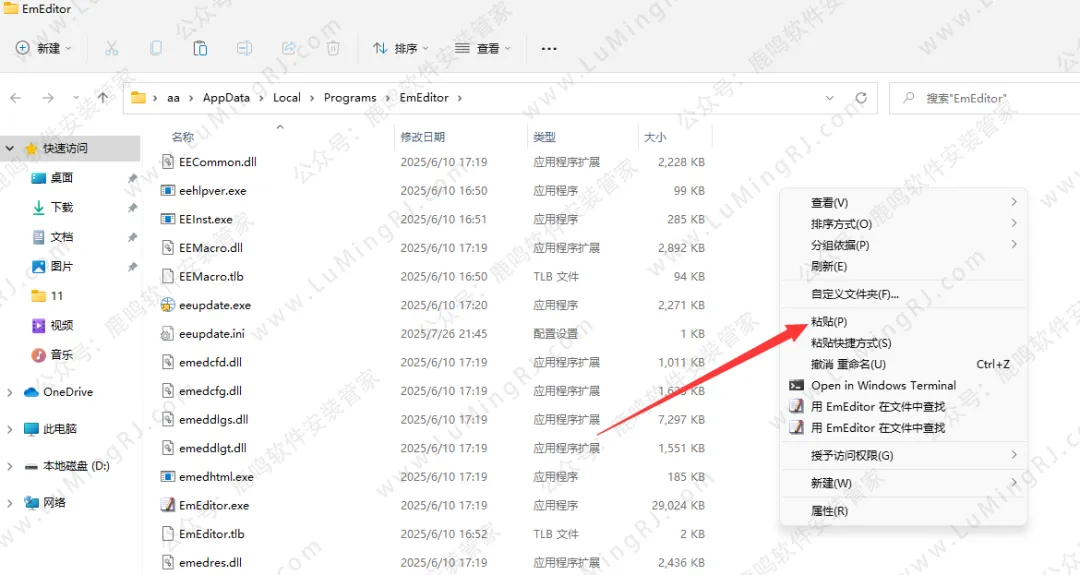This screenshot has height=575, width=1080.
Task: Click the Copy icon in toolbar
Action: pos(156,48)
